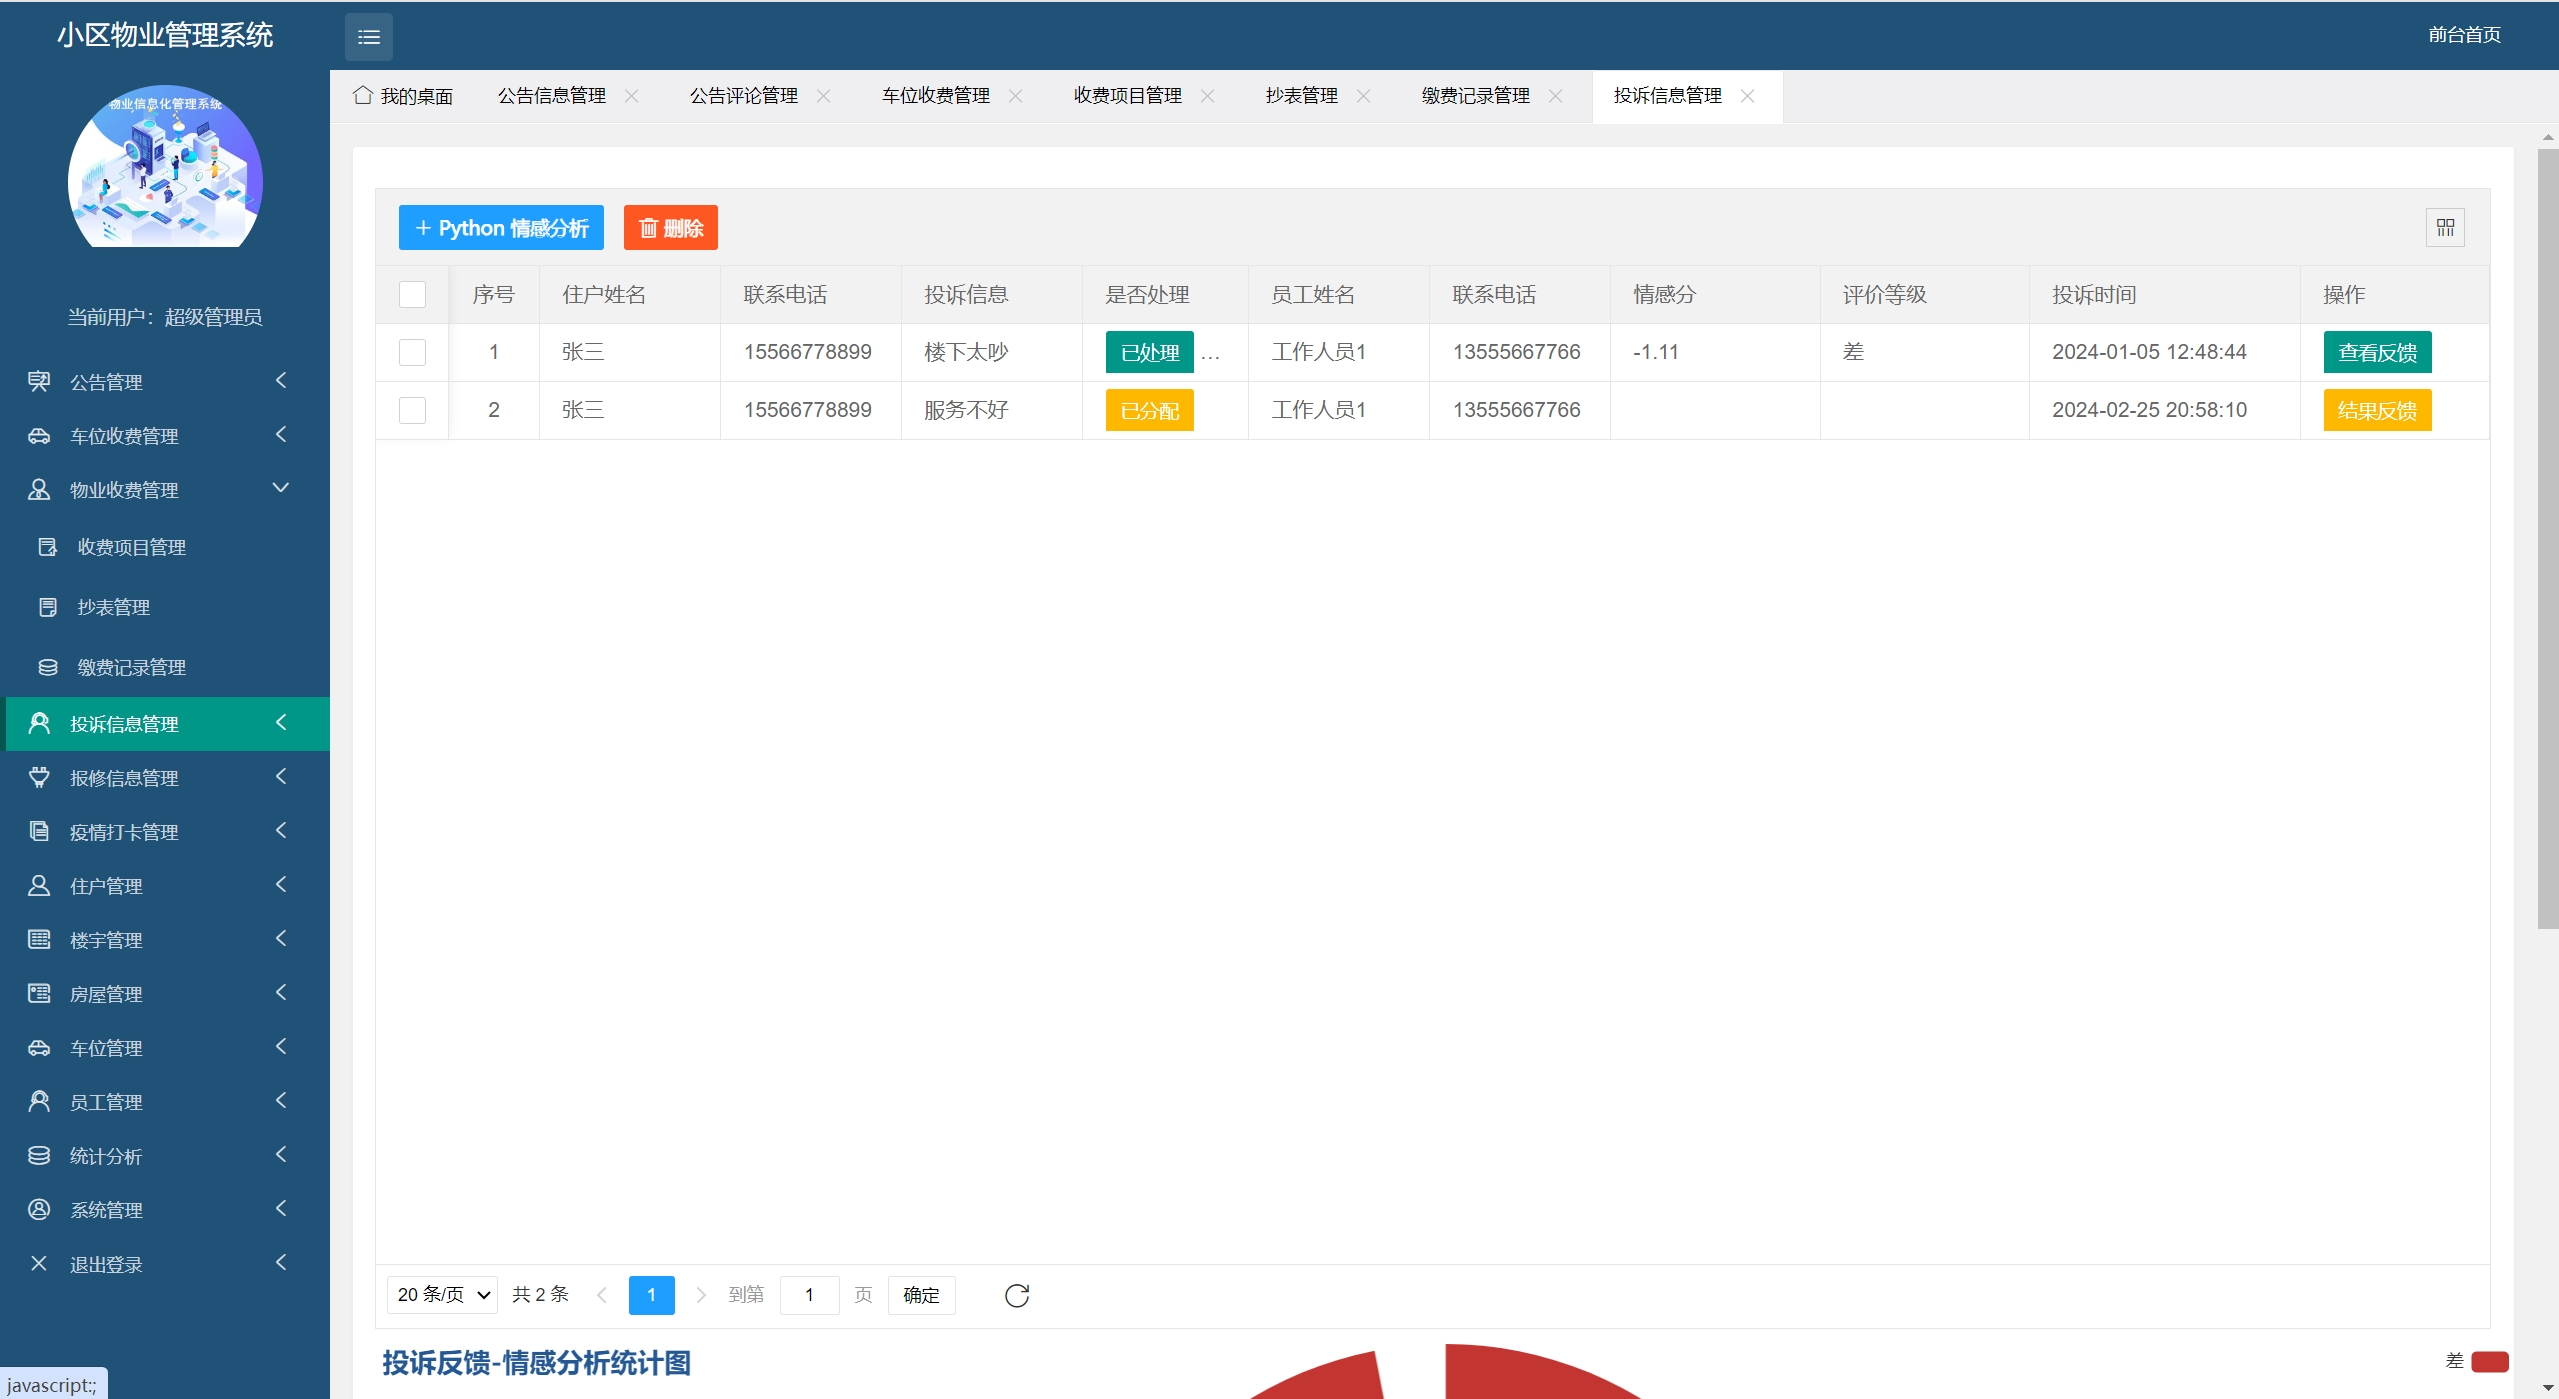Click the red 差 legend swatch
The width and height of the screenshot is (2559, 1399).
(2488, 1361)
